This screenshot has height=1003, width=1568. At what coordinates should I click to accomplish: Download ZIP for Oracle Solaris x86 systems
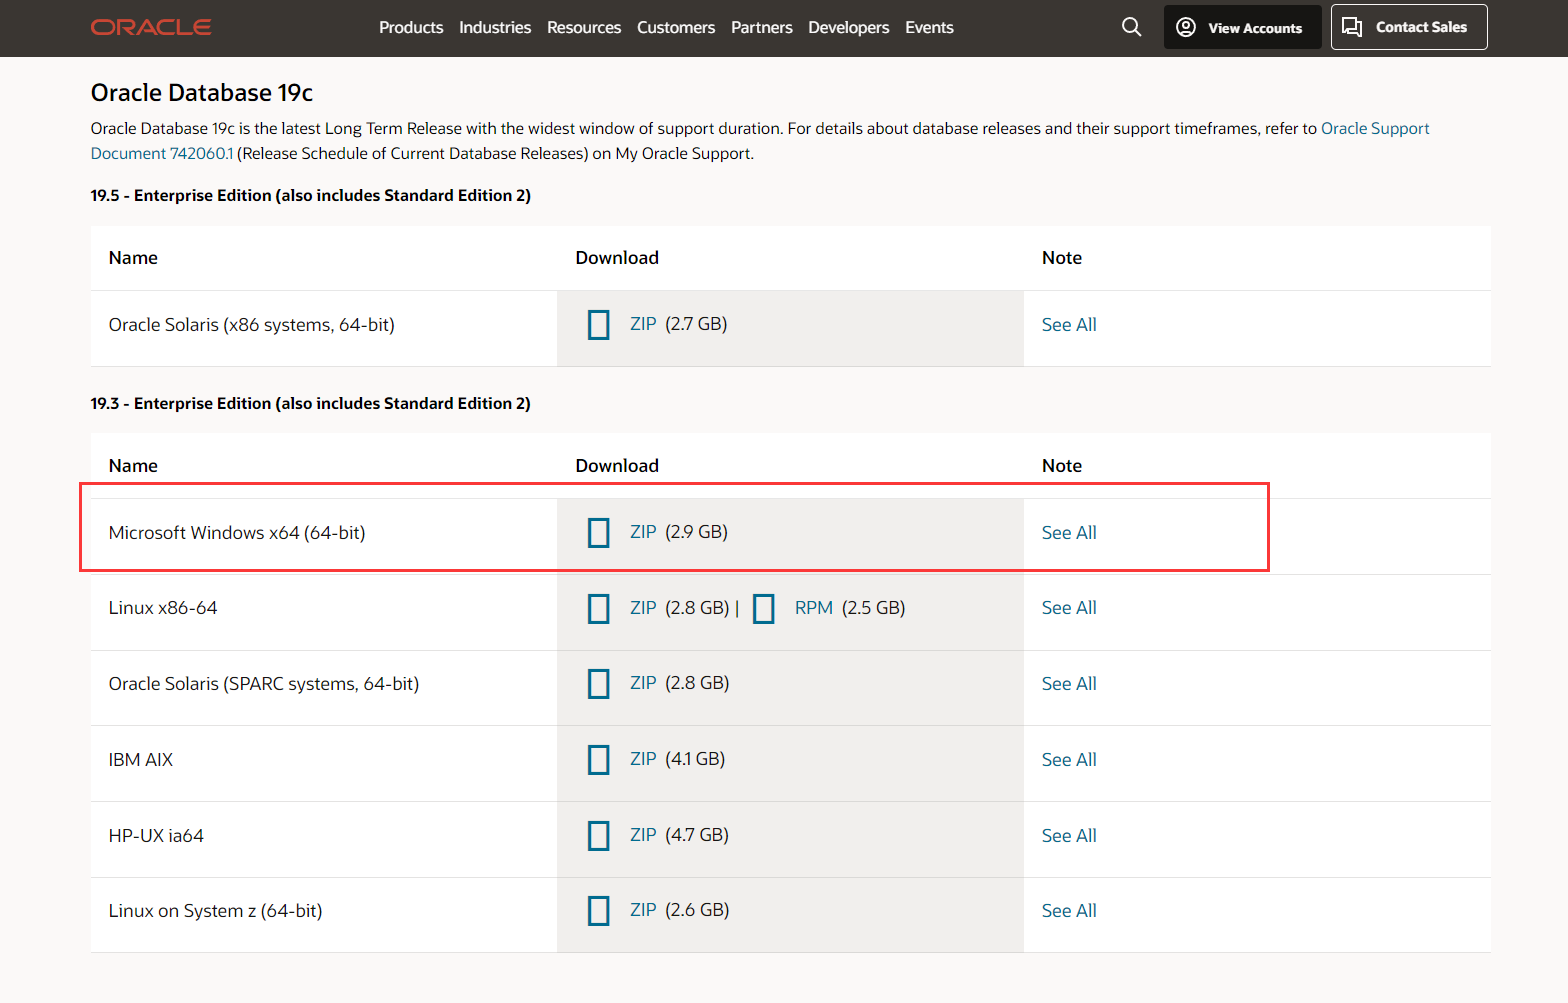tap(643, 324)
